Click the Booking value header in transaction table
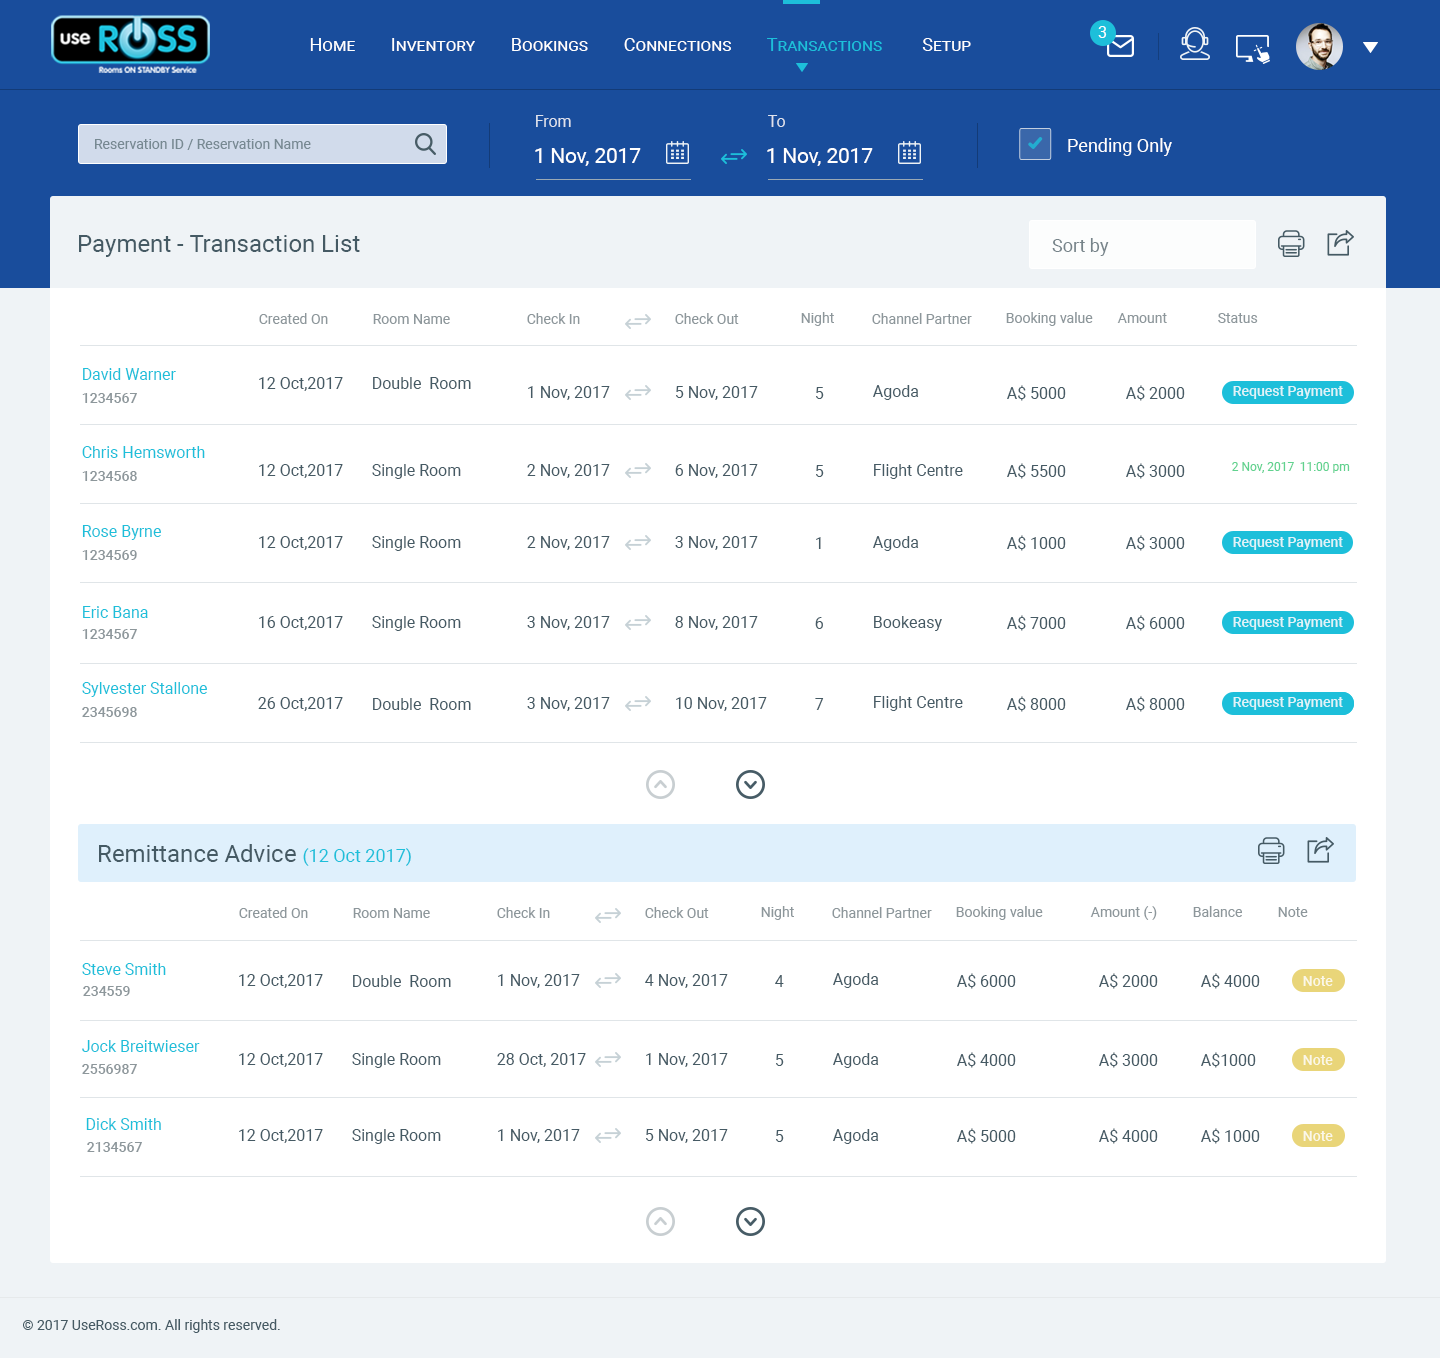1440x1358 pixels. [x=1049, y=318]
